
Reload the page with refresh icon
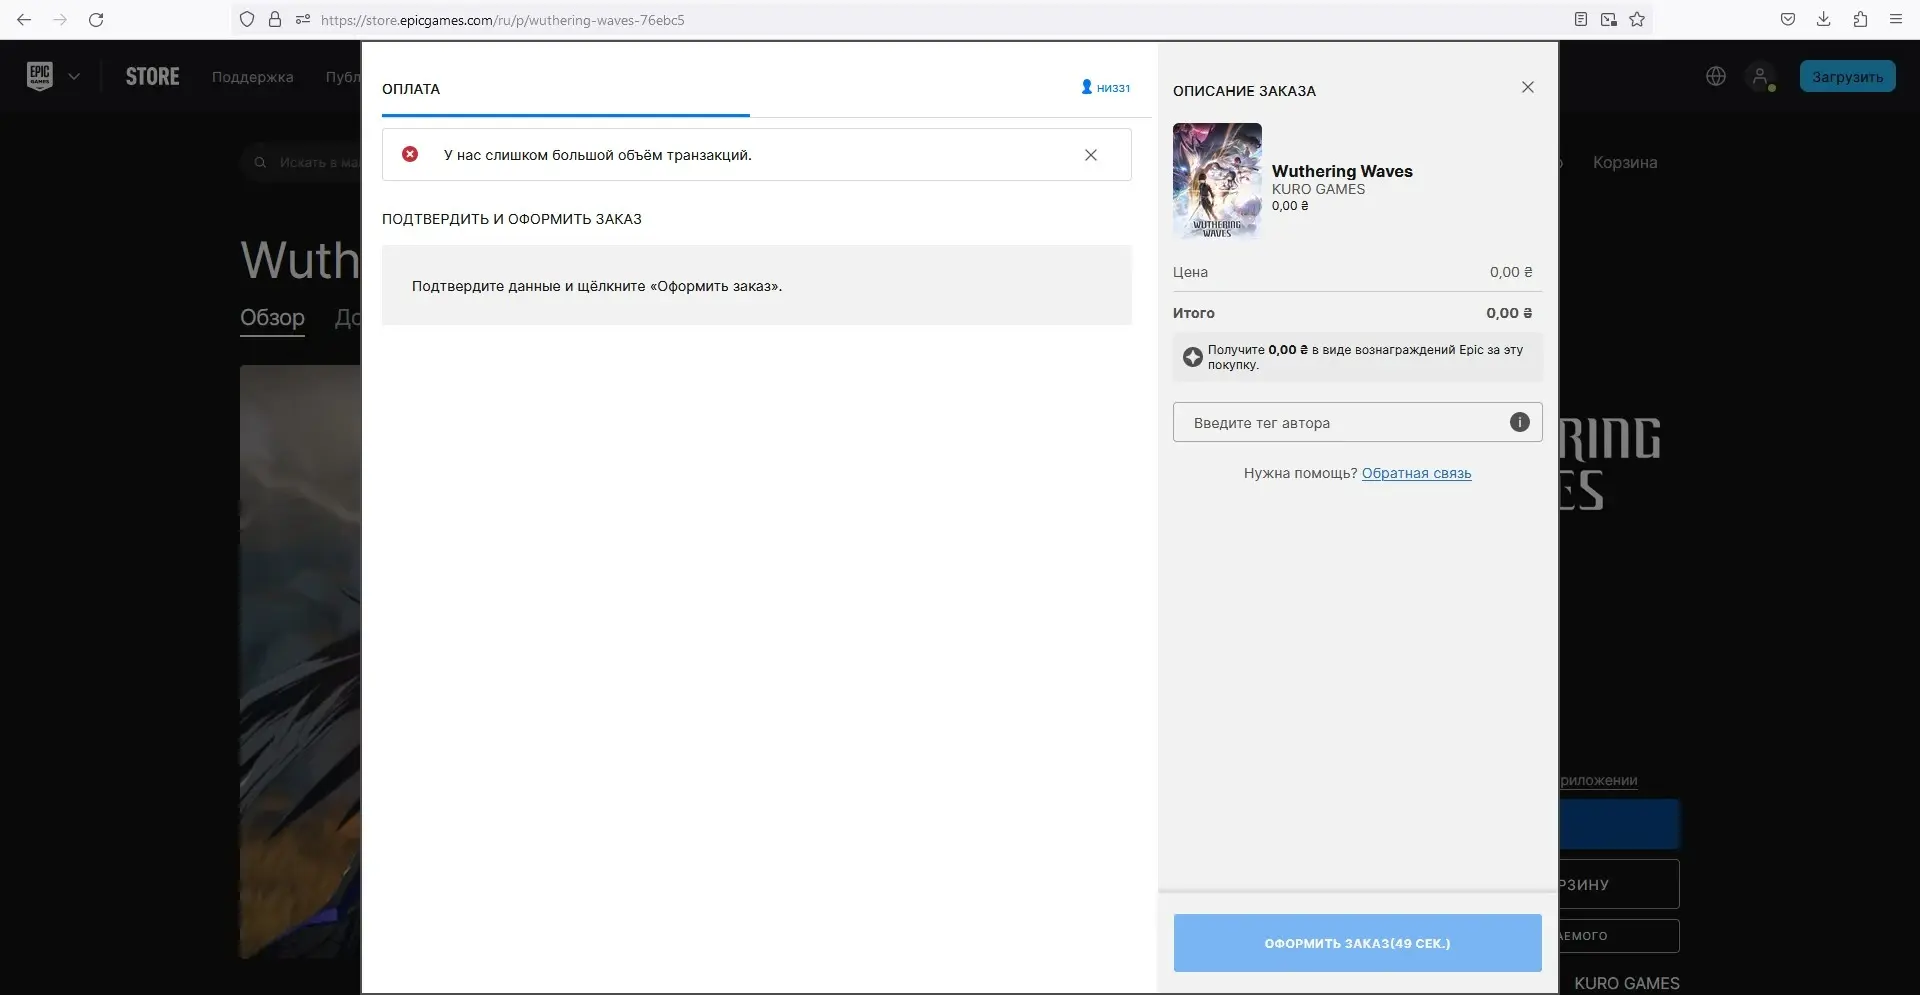96,19
